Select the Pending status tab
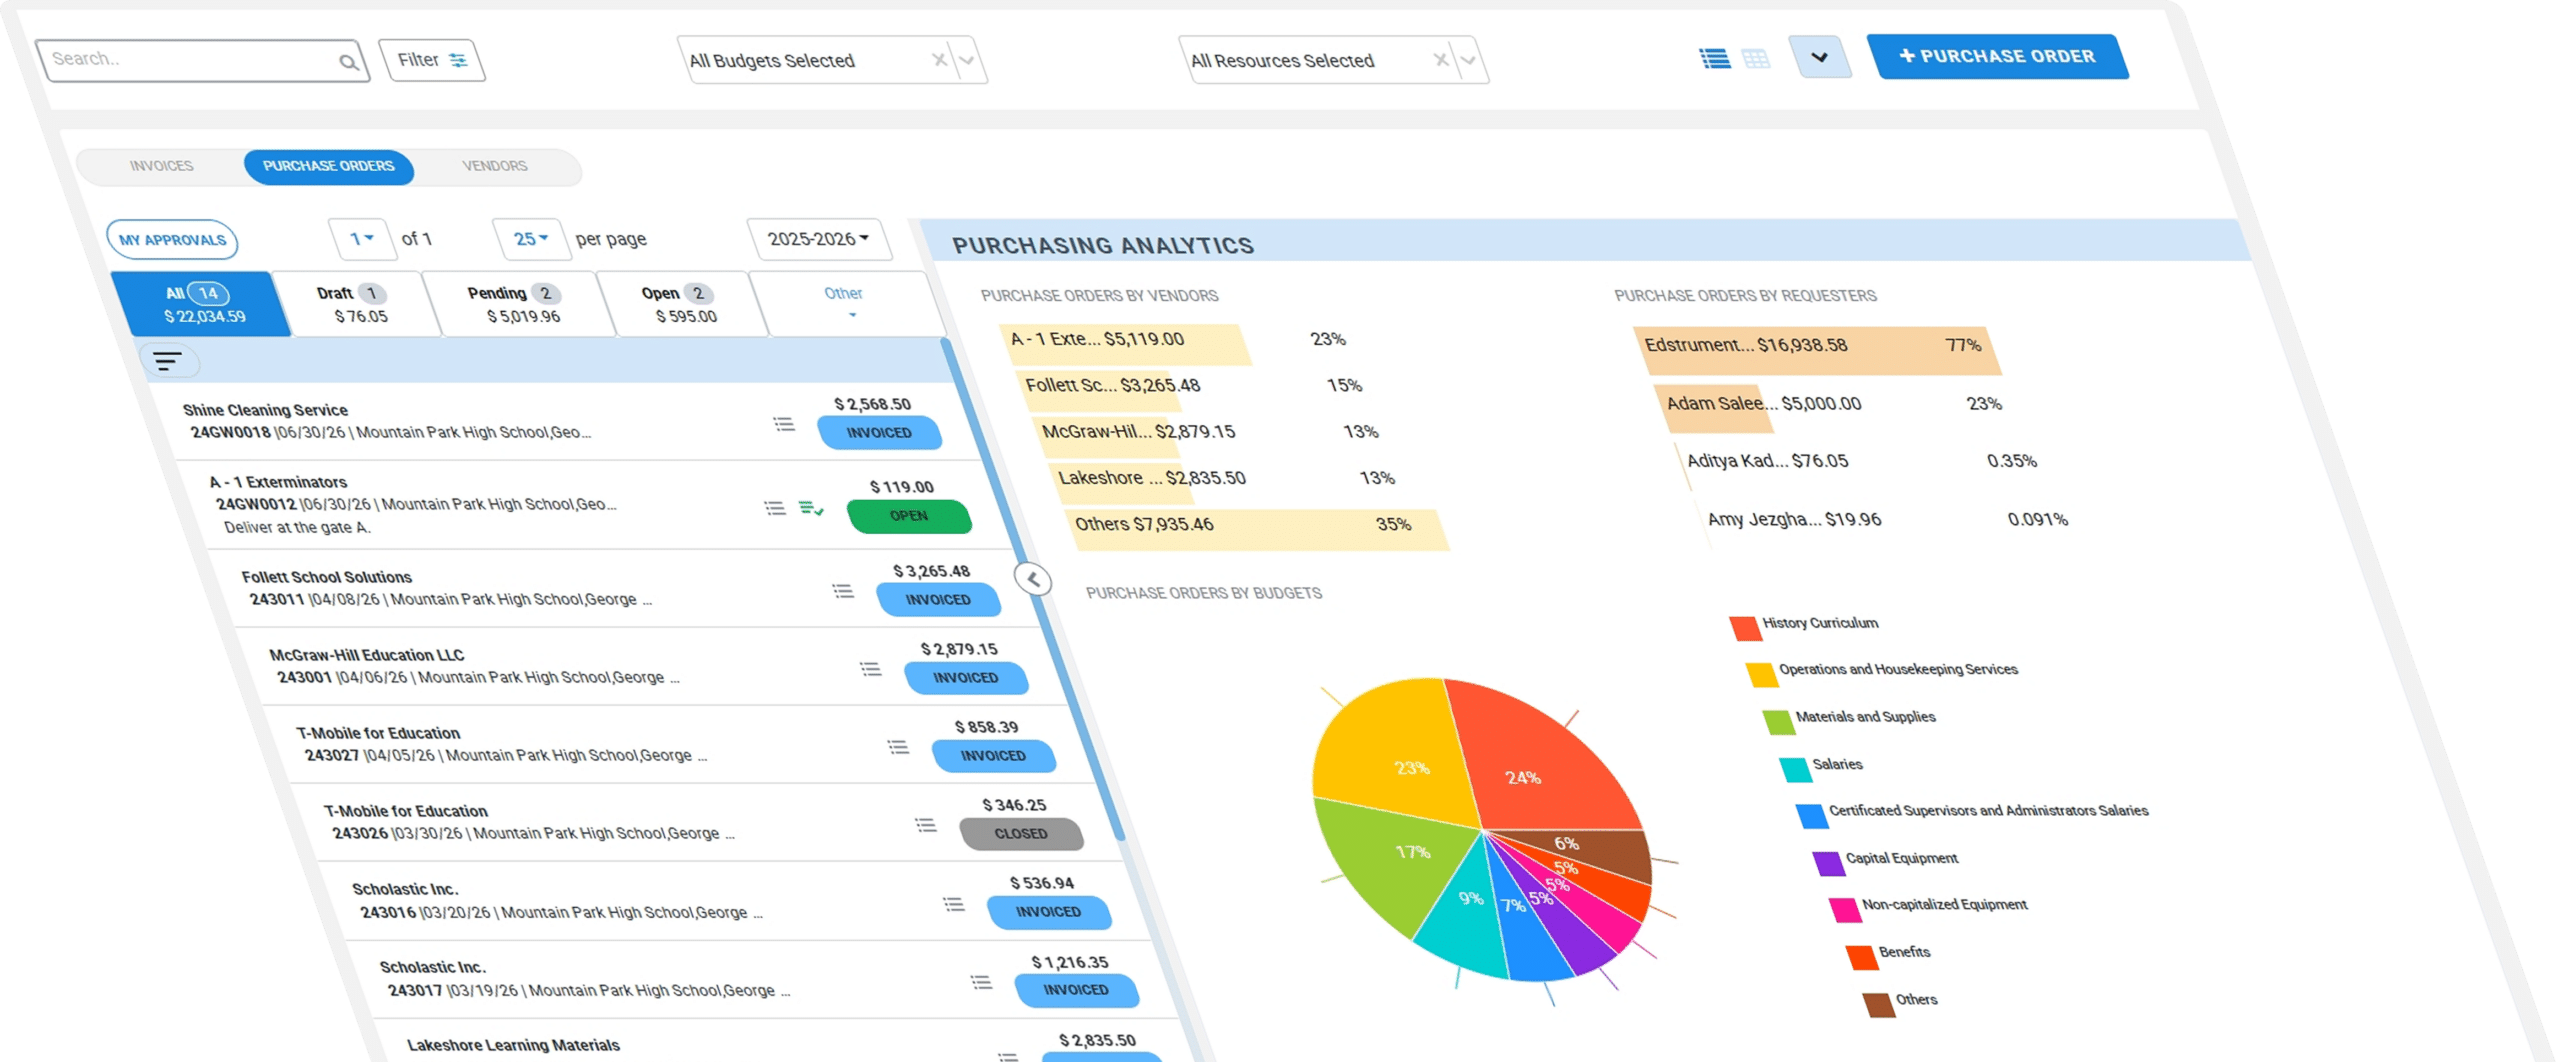 (x=518, y=304)
